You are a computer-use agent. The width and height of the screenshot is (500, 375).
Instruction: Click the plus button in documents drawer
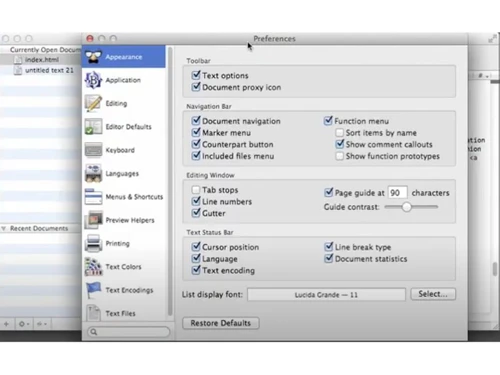6,324
